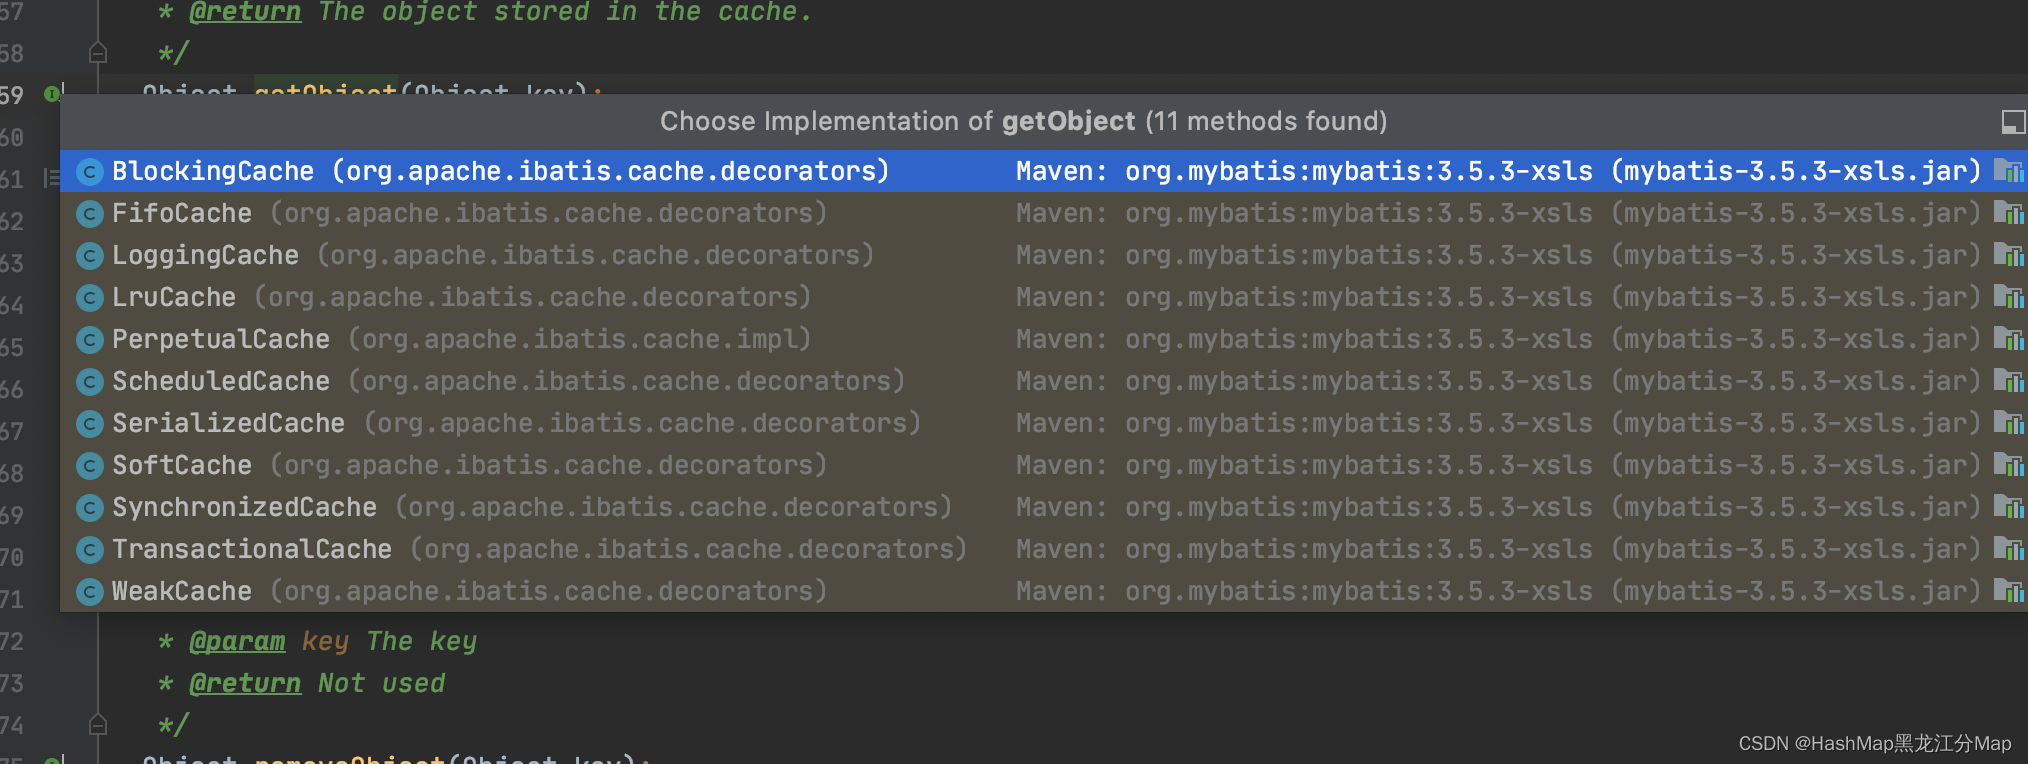Click library icon at end of SoftCache row

tap(2008, 465)
